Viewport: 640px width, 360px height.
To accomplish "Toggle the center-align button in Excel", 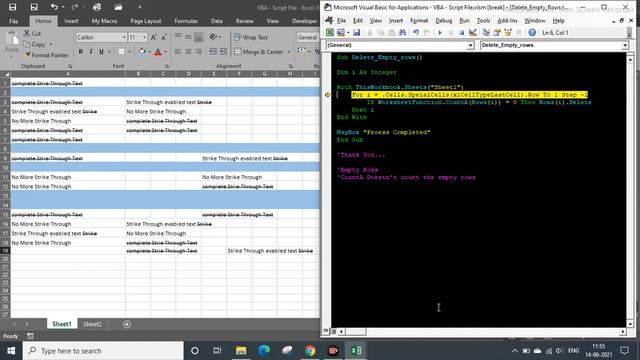I will (188, 51).
